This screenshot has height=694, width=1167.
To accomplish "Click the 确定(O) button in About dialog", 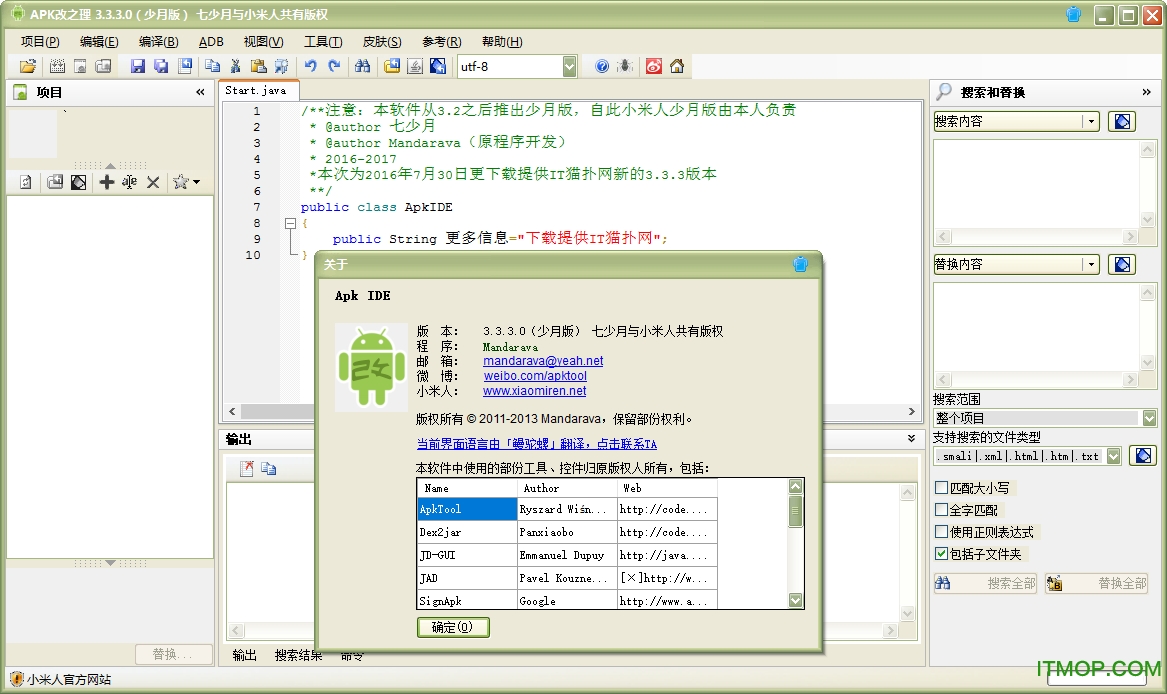I will point(453,627).
